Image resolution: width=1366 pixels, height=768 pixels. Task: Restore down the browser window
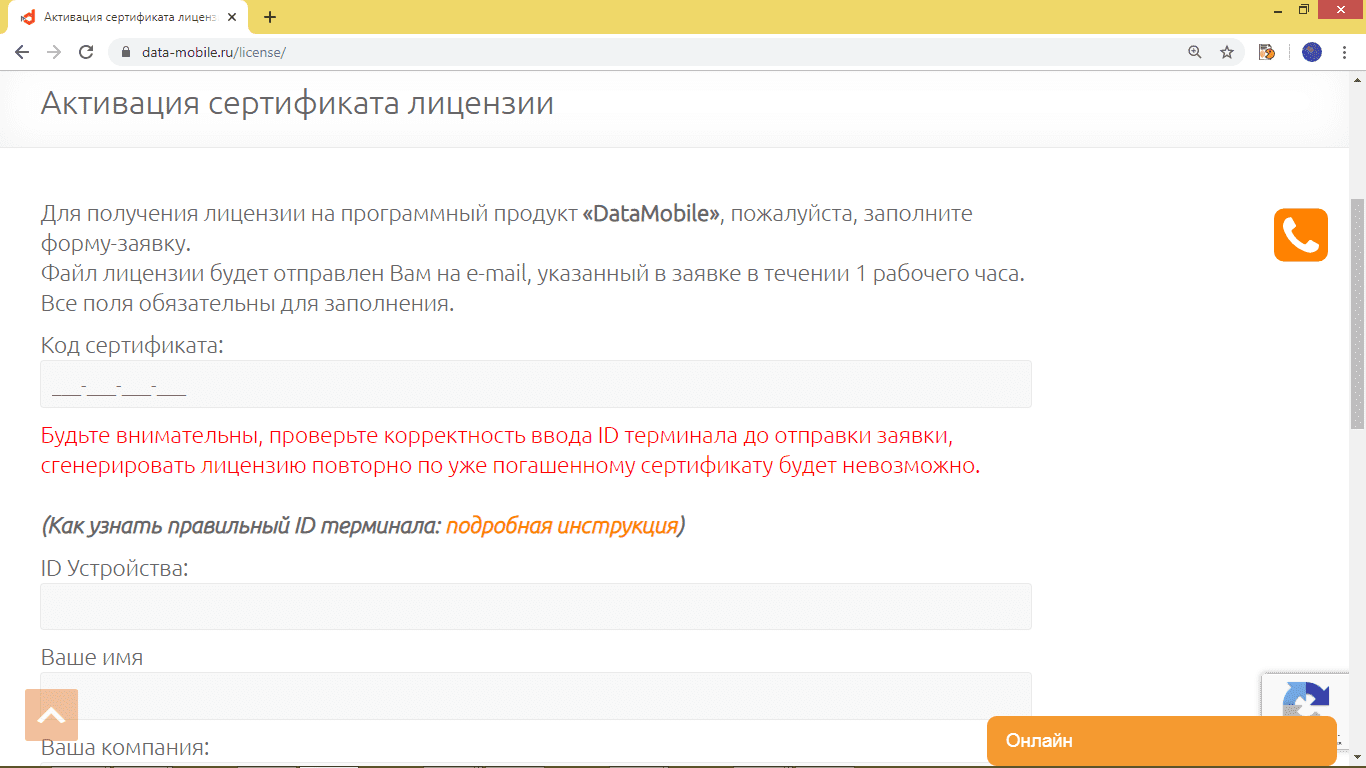[x=1304, y=10]
